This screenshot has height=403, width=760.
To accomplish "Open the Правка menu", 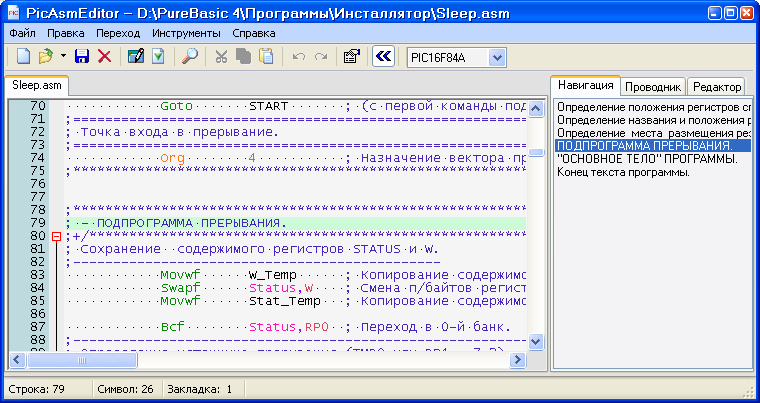I will (66, 33).
